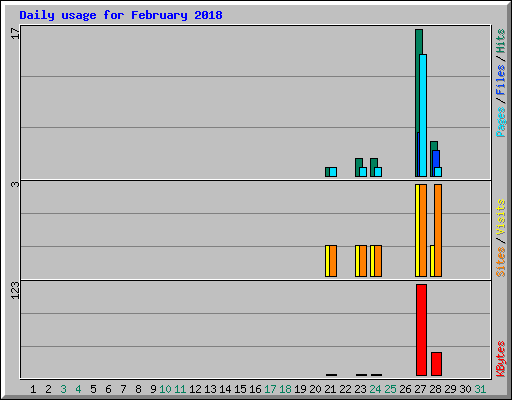512x400 pixels.
Task: Click day label 16 on the x-axis
Action: pyautogui.click(x=255, y=389)
